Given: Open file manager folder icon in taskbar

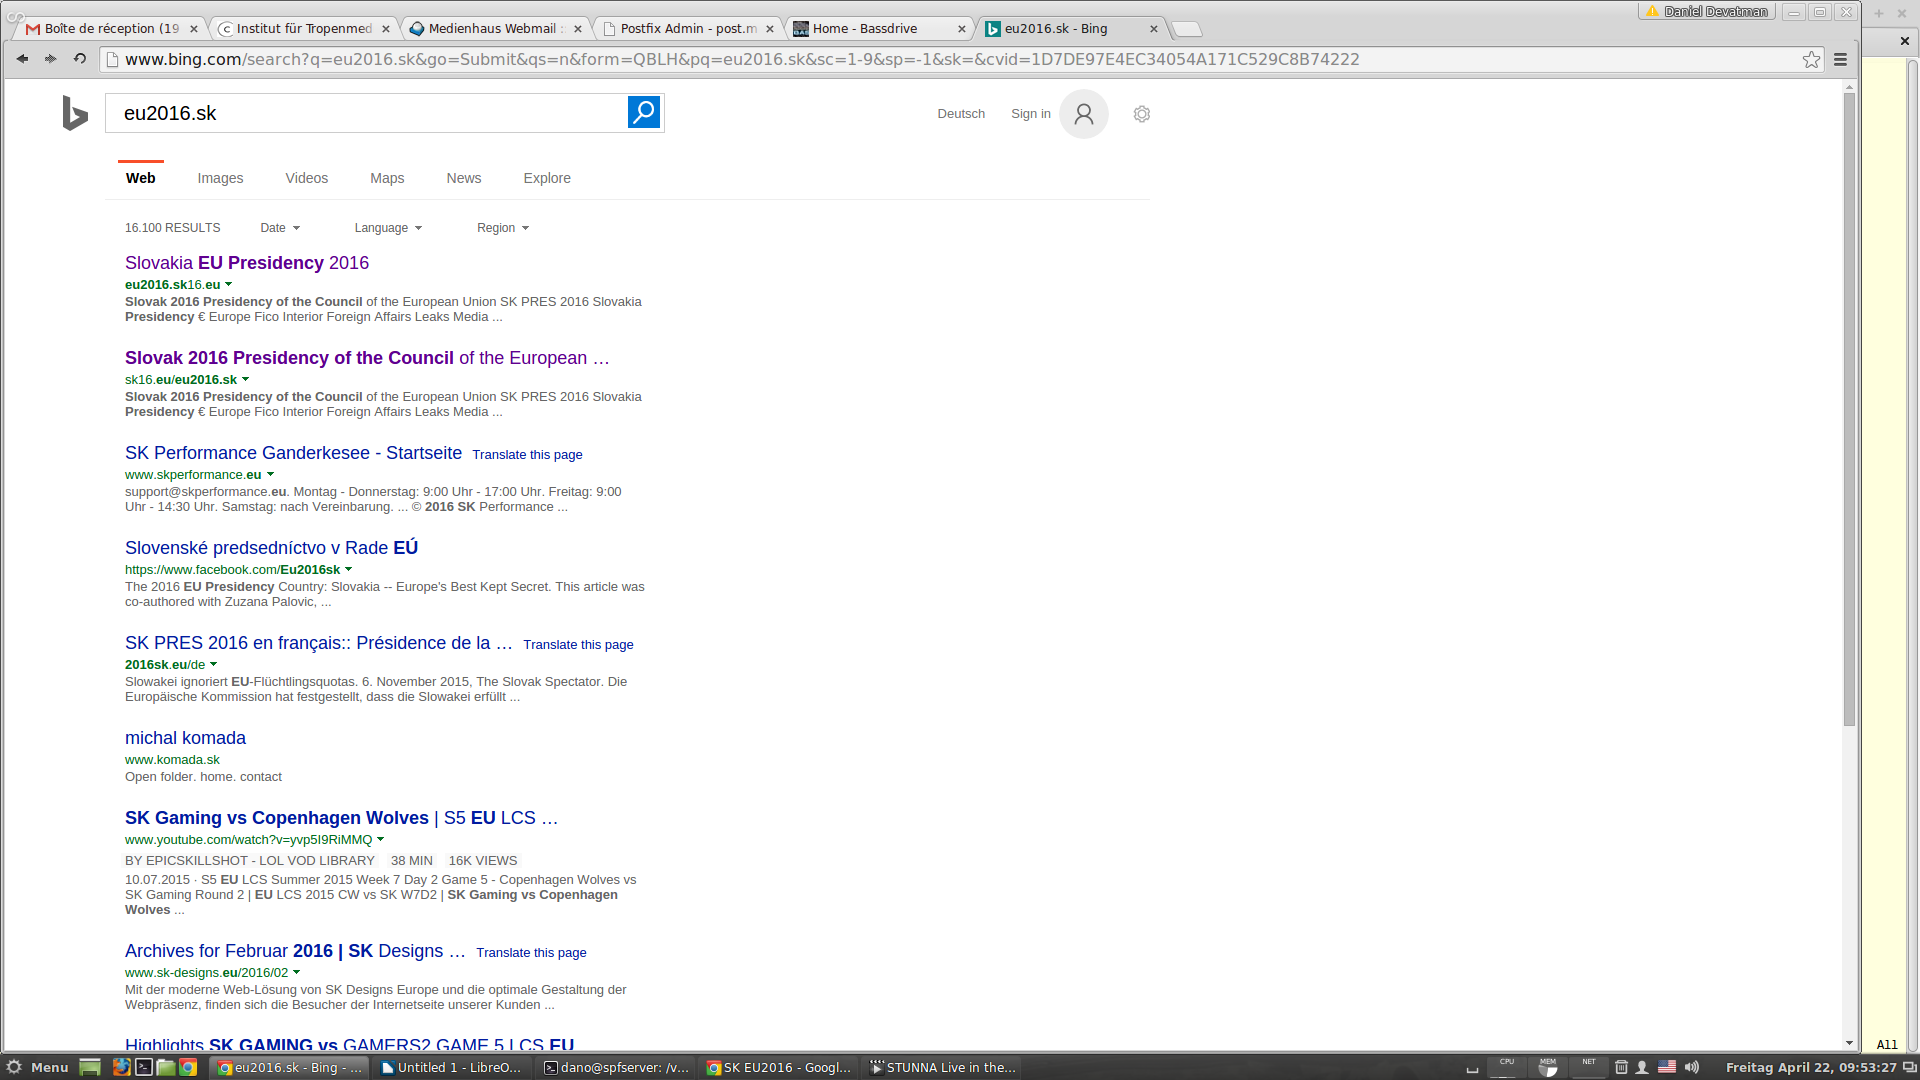Looking at the screenshot, I should [x=166, y=1067].
